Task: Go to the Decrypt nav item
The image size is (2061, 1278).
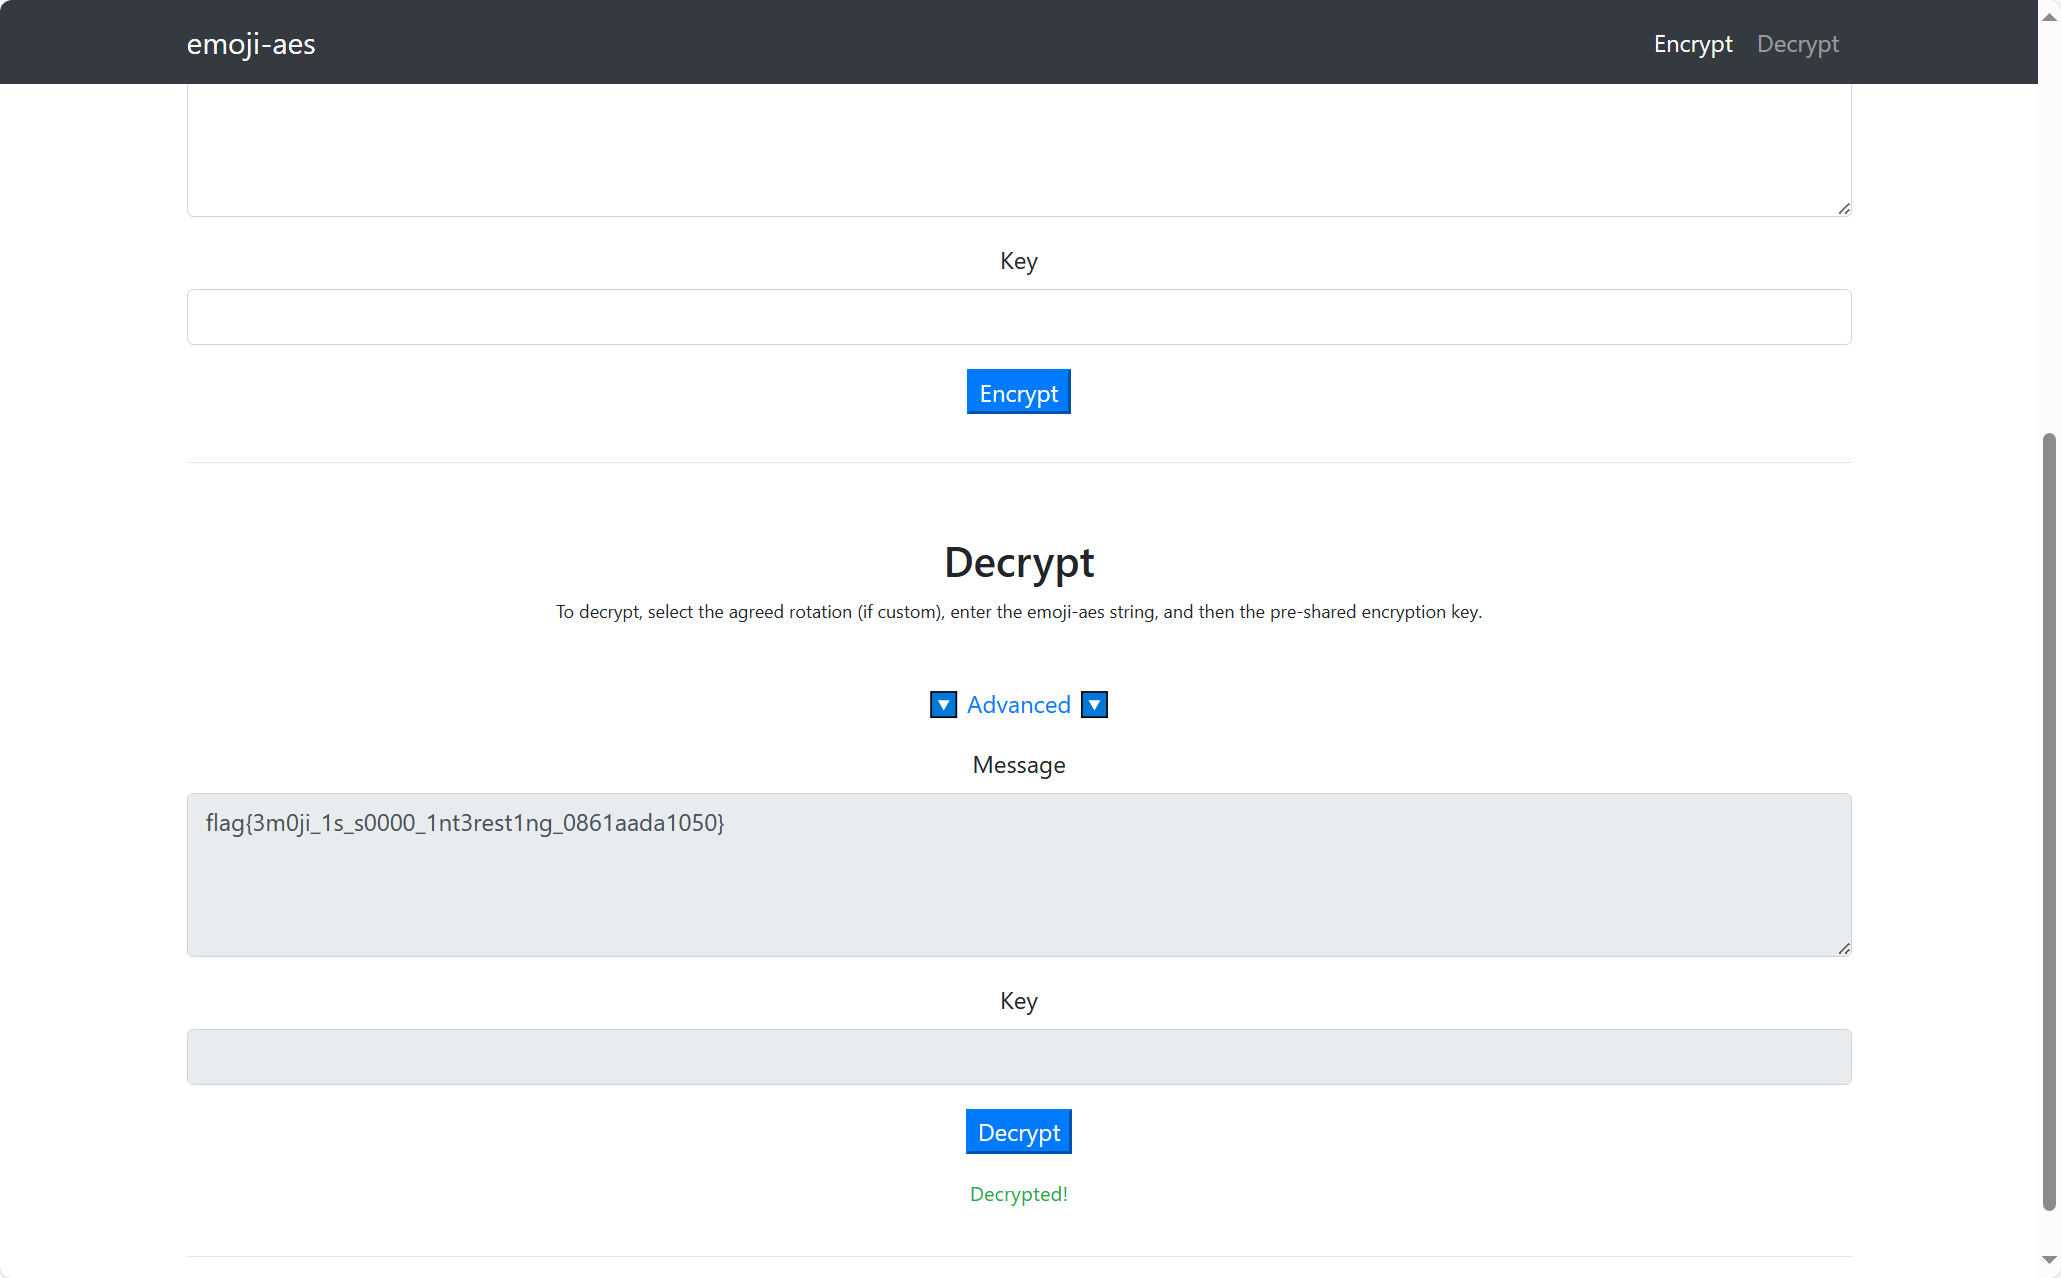Action: (1797, 44)
